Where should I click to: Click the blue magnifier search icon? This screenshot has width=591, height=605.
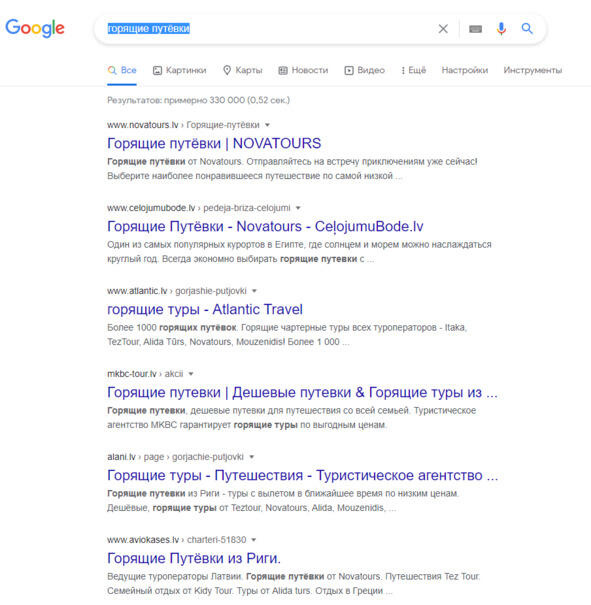[527, 28]
